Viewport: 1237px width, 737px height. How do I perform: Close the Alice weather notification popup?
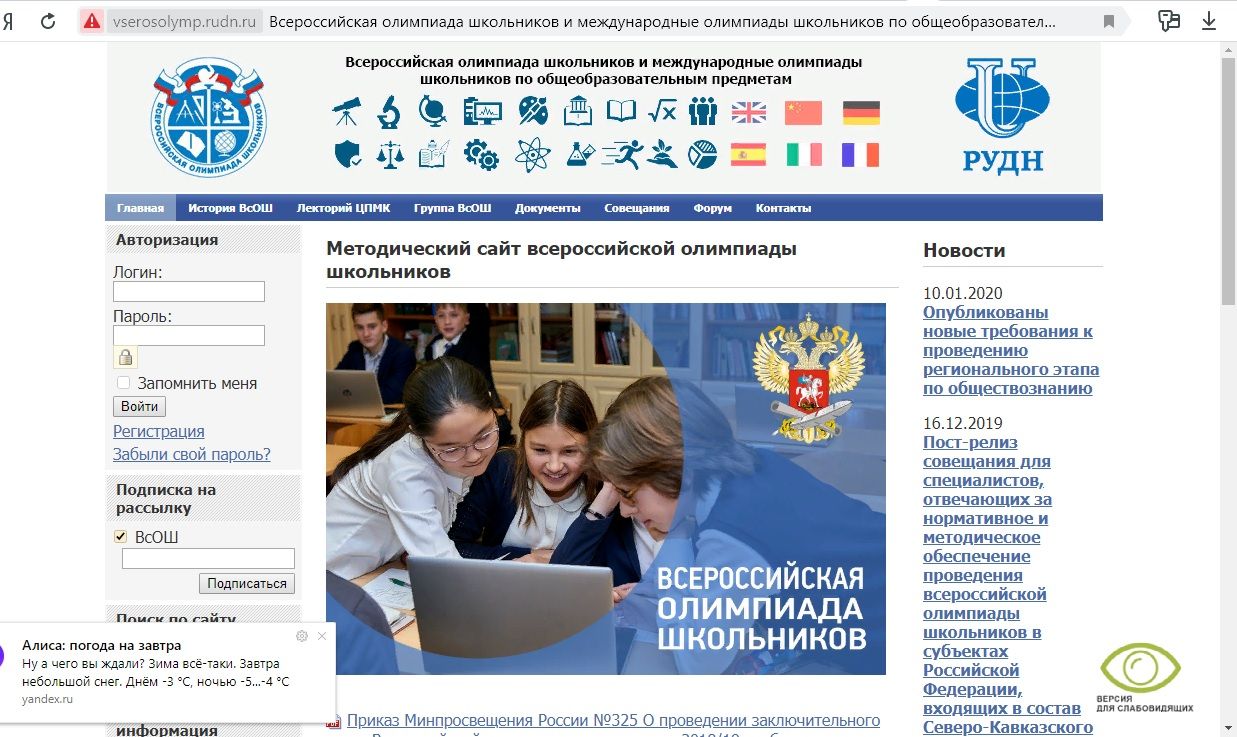[322, 636]
